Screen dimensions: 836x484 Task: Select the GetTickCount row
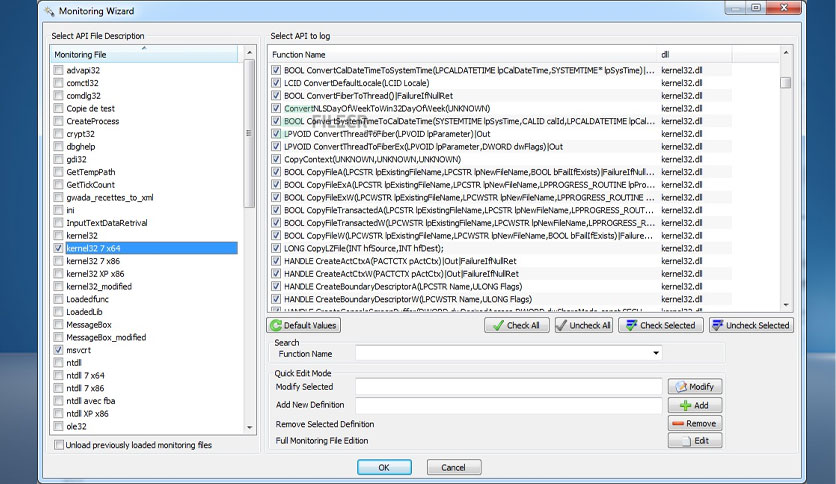pos(144,184)
